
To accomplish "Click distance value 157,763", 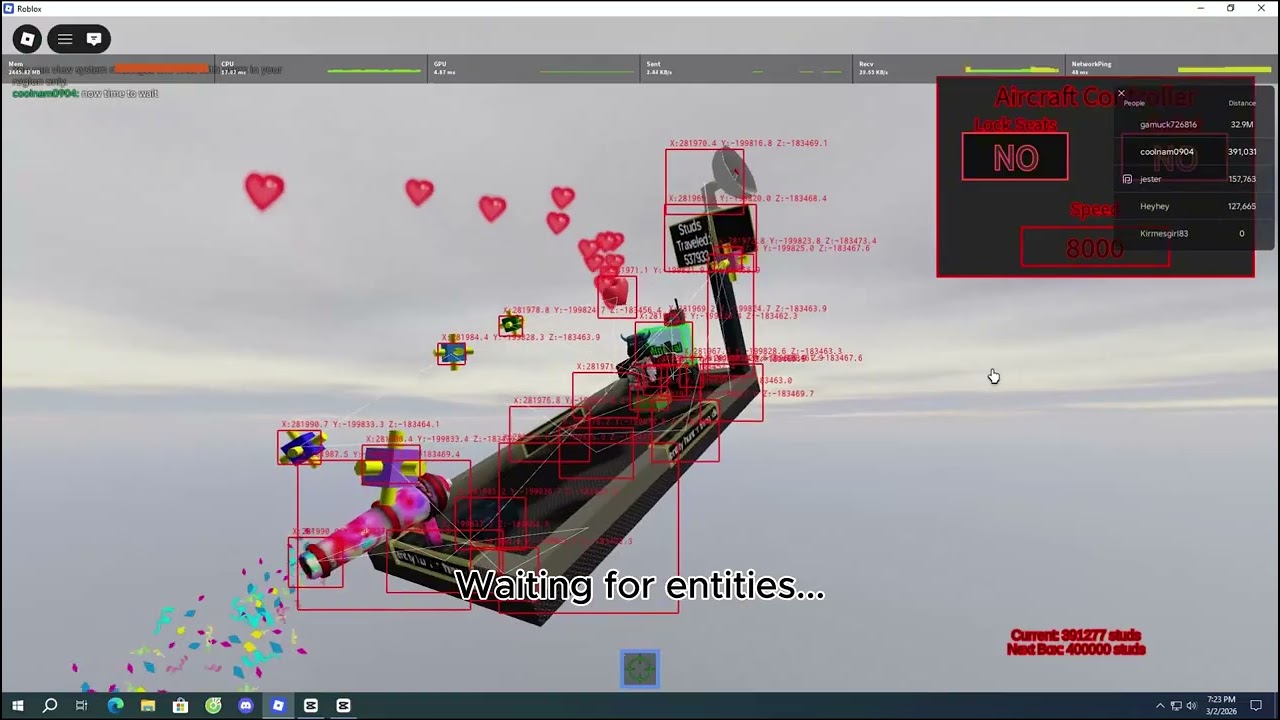I will [x=1242, y=179].
